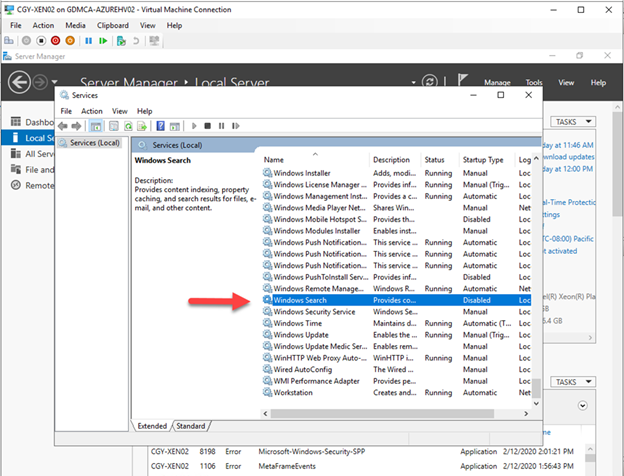This screenshot has width=624, height=476.
Task: Expand the circled chevron under lower TASKS
Action: [x=582, y=406]
